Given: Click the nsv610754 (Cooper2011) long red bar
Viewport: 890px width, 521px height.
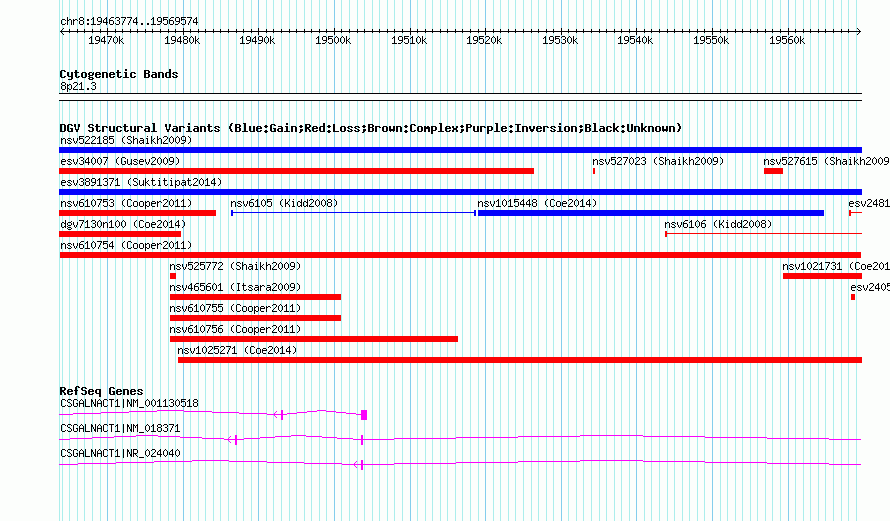Looking at the screenshot, I should (460, 255).
